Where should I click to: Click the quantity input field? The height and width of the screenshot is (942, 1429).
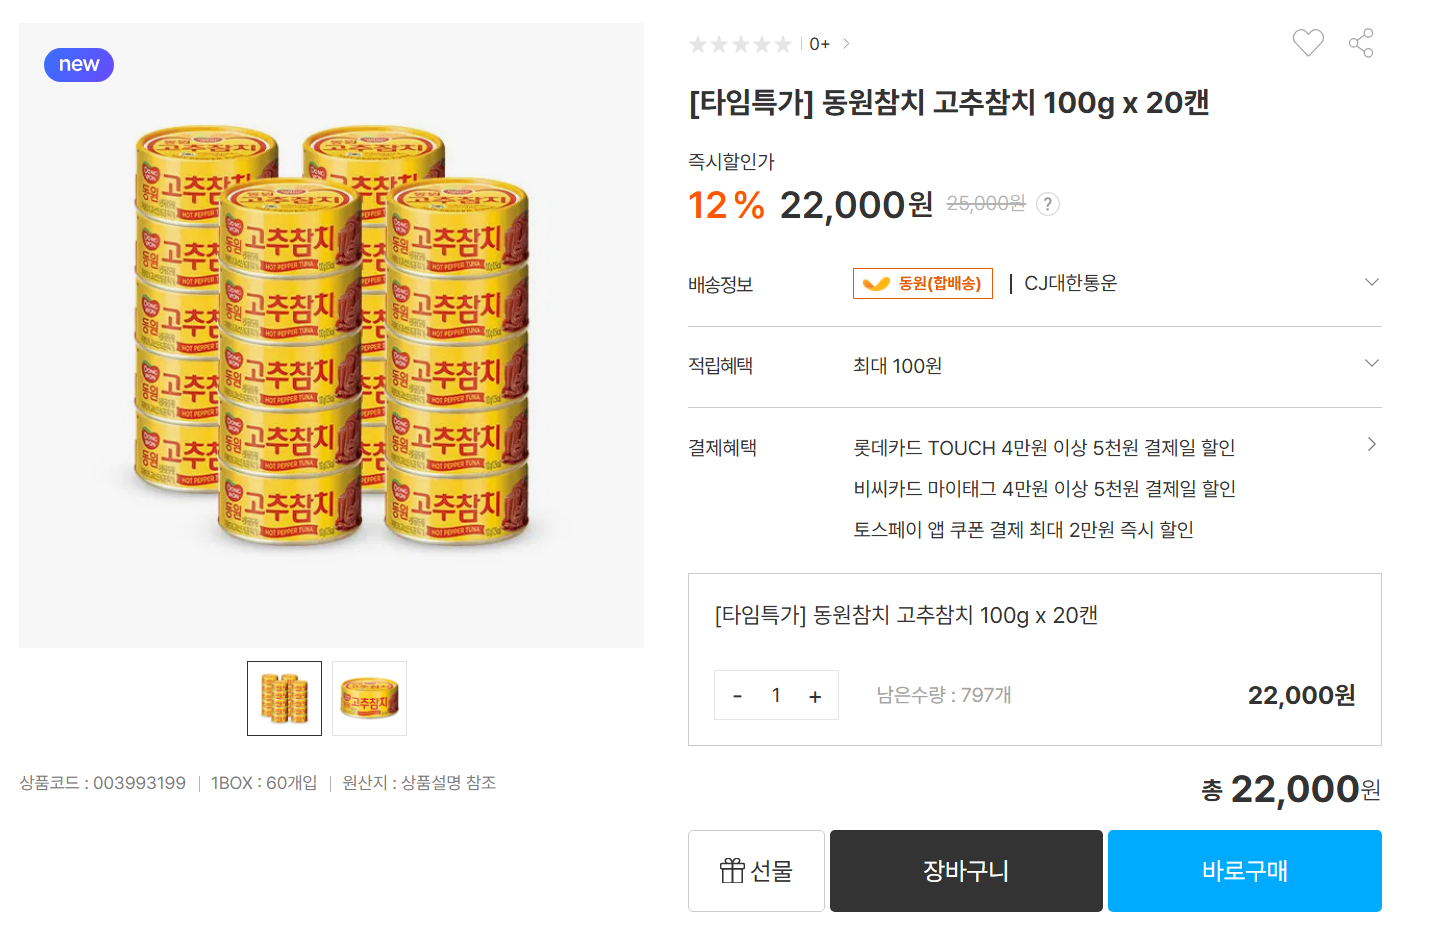click(776, 694)
